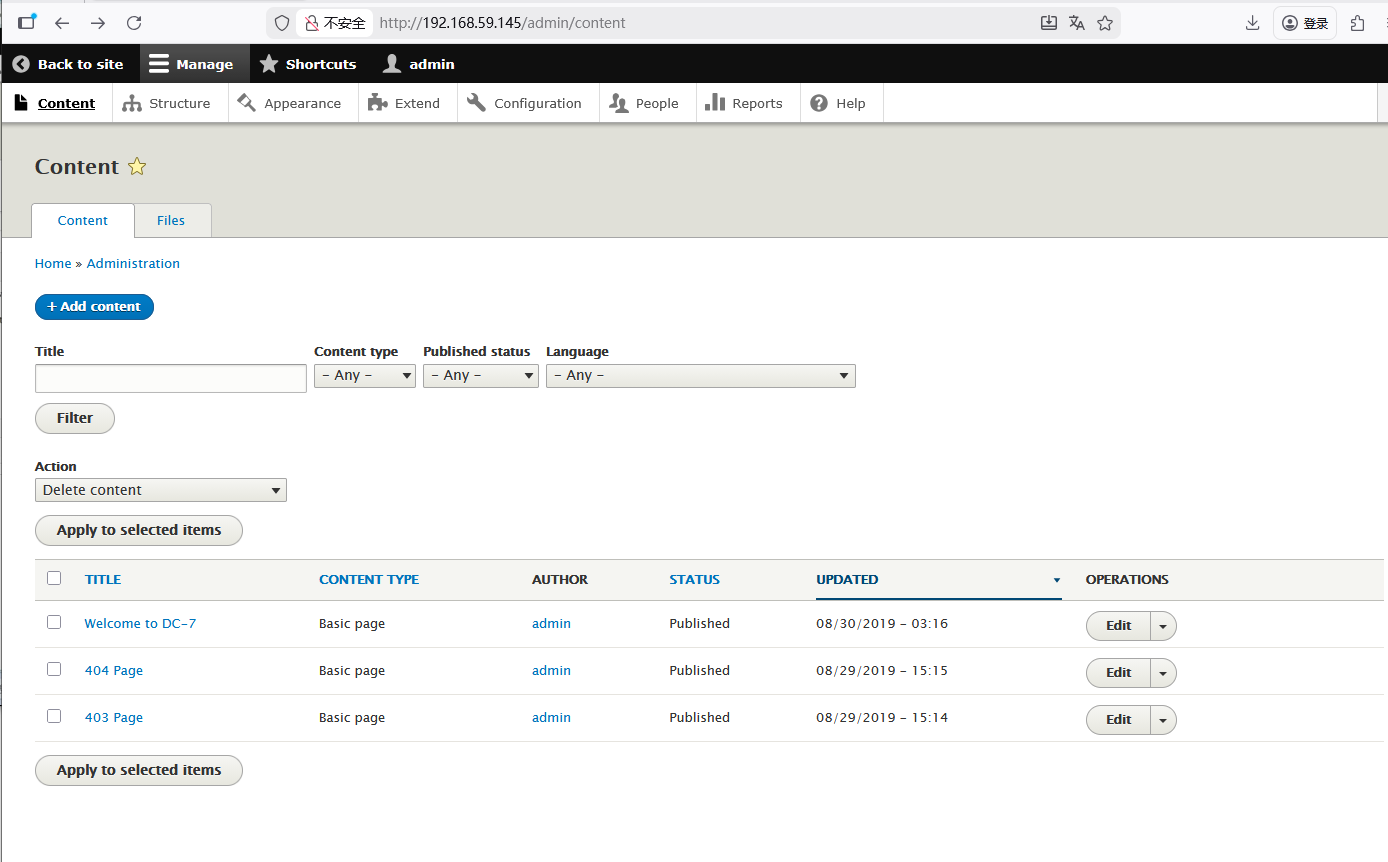Open the 403 Page link
This screenshot has height=862, width=1388.
click(x=114, y=717)
